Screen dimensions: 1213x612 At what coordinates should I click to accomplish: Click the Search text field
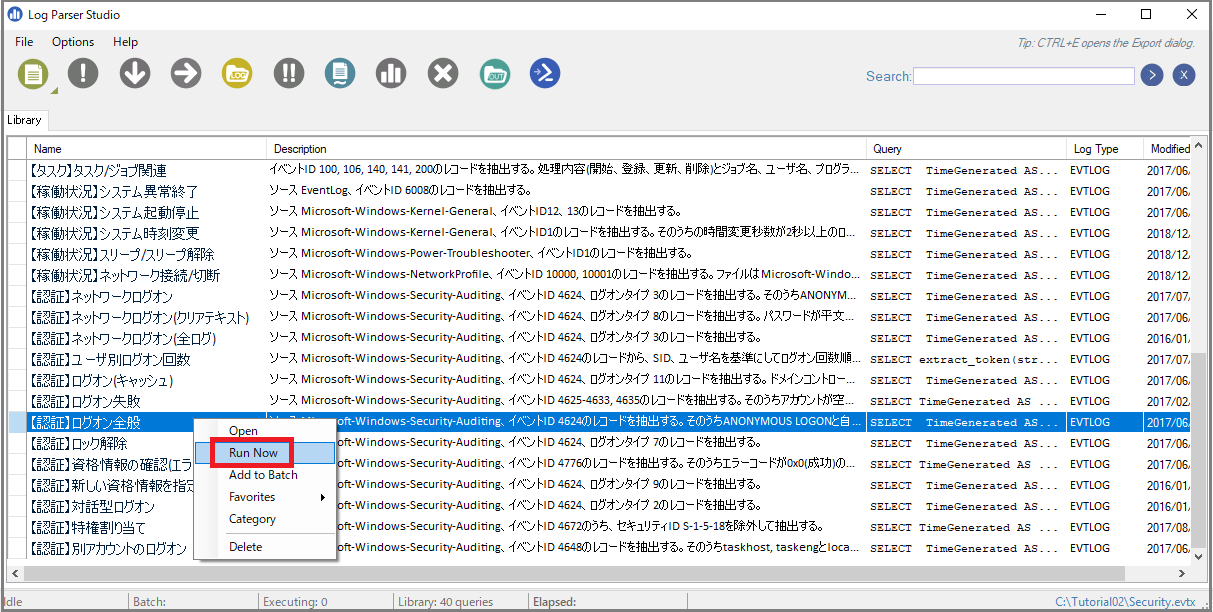coord(1024,76)
